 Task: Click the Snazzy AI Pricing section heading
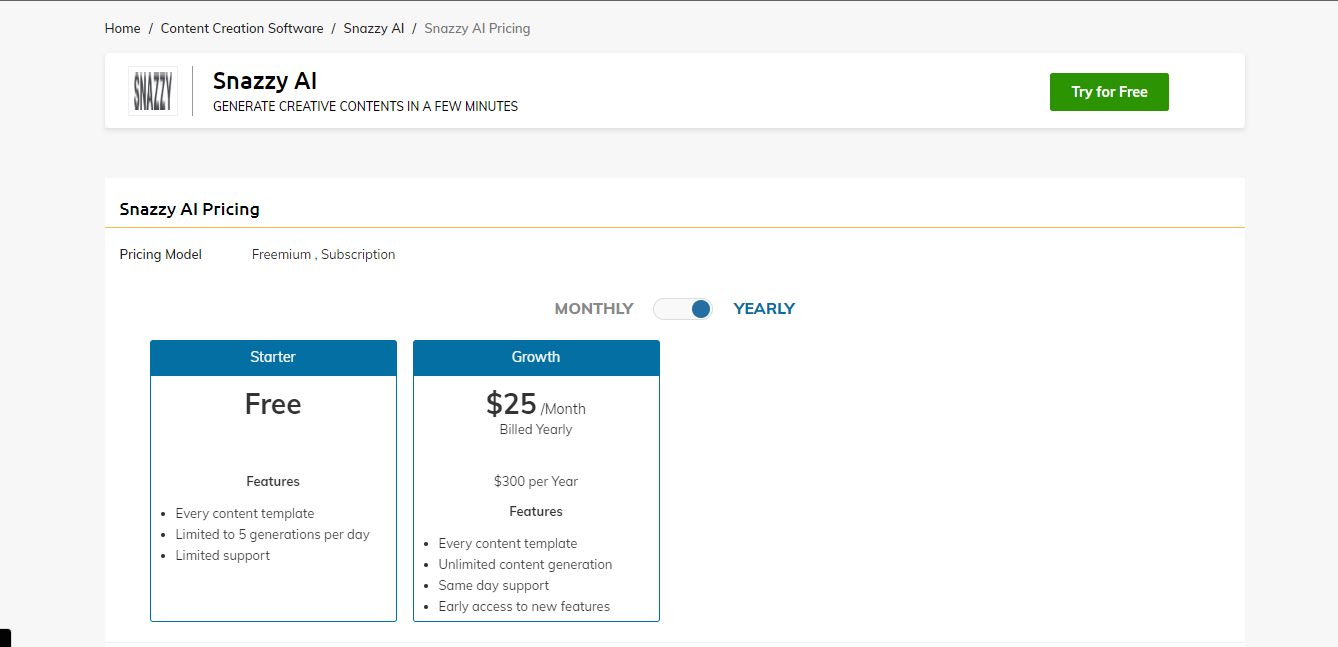tap(190, 209)
